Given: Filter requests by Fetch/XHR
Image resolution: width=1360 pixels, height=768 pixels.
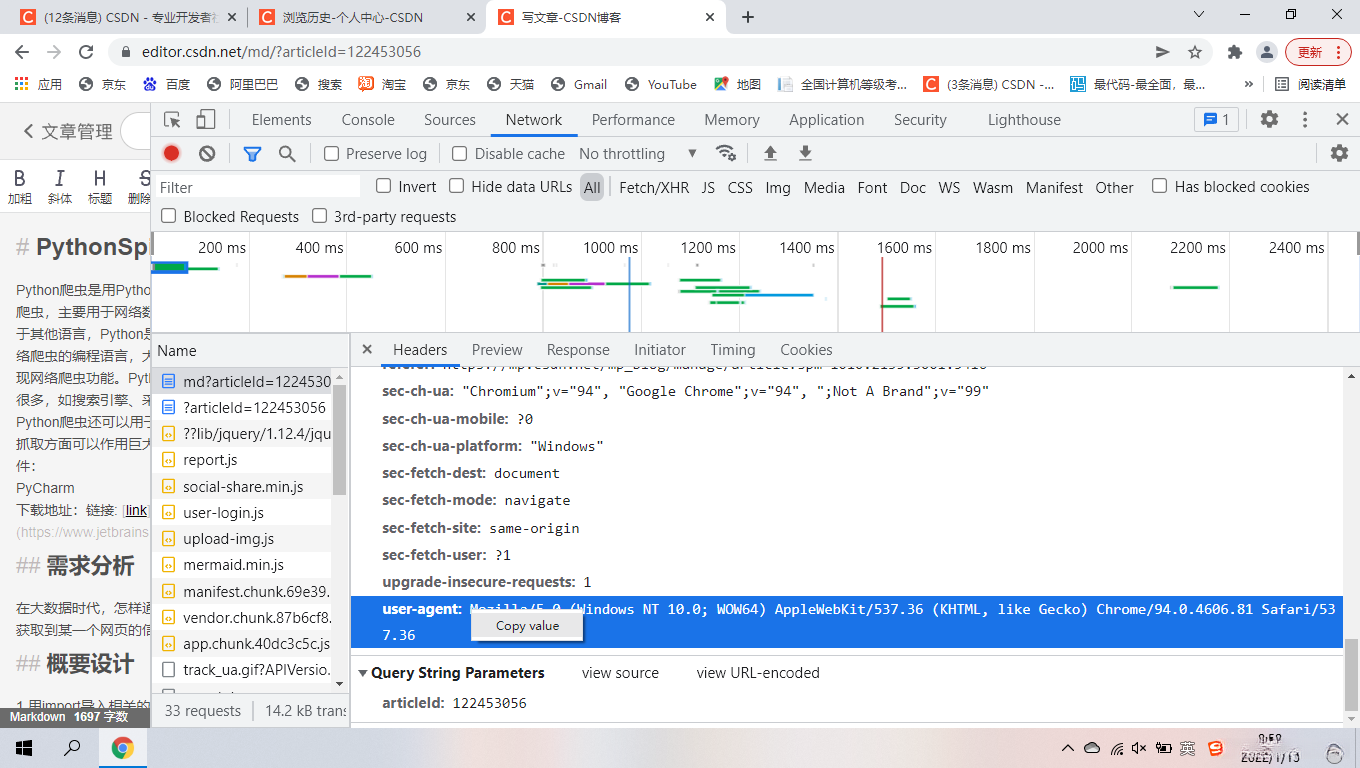Looking at the screenshot, I should [654, 187].
